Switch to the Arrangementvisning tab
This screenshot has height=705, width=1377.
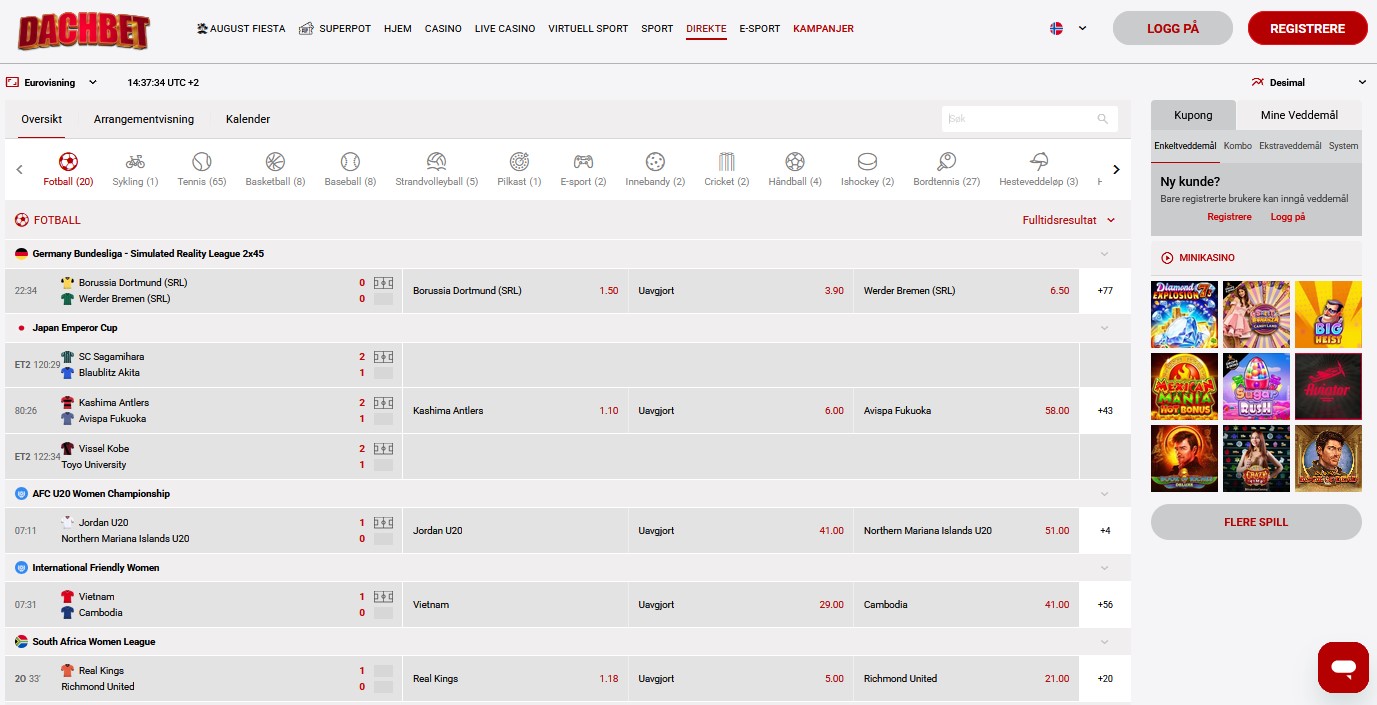[144, 119]
